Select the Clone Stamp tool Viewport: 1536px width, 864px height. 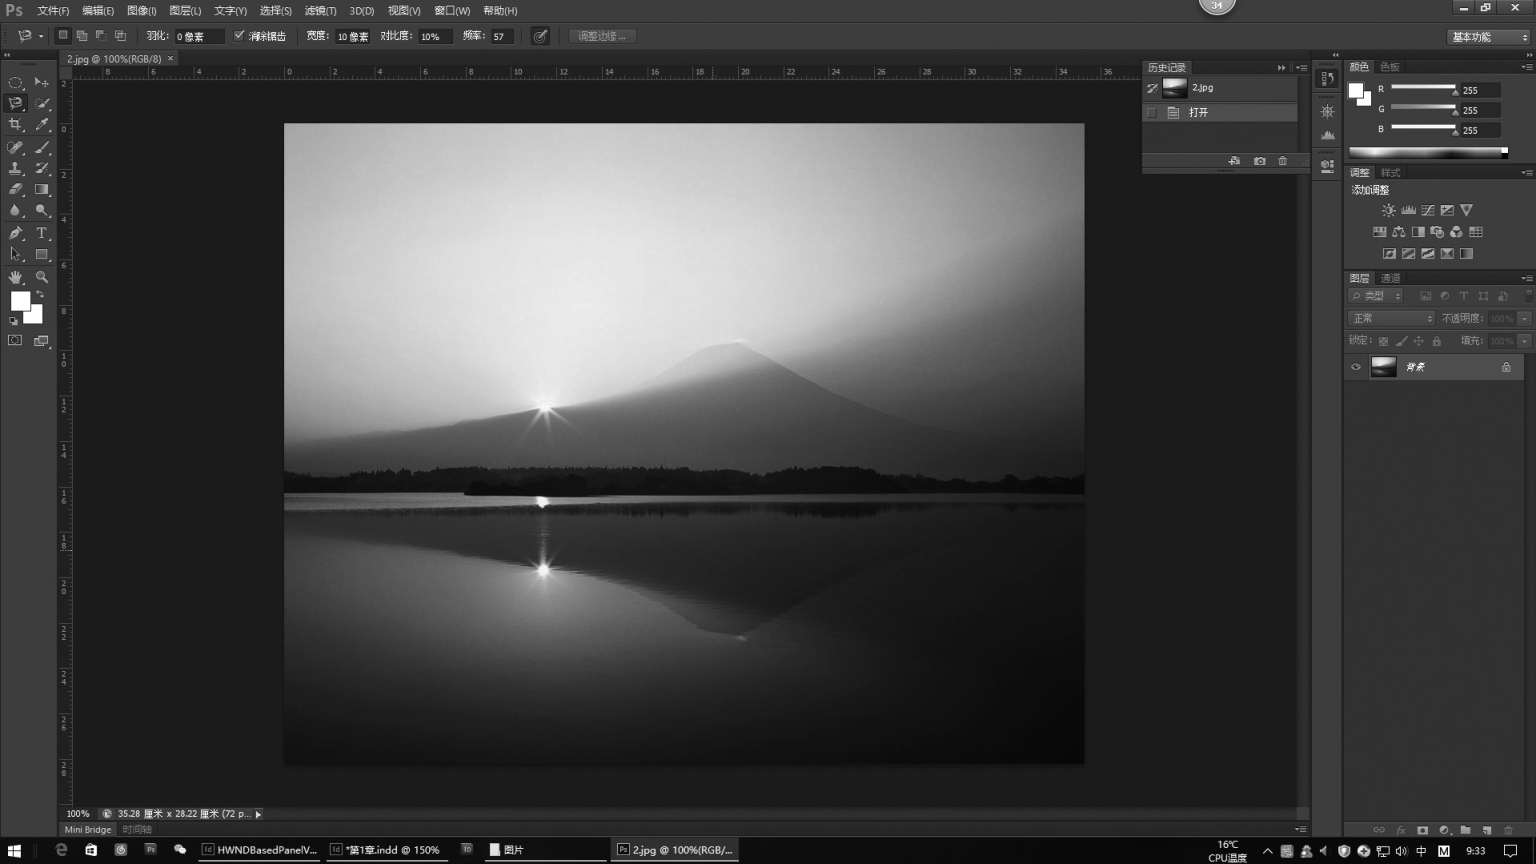15,168
